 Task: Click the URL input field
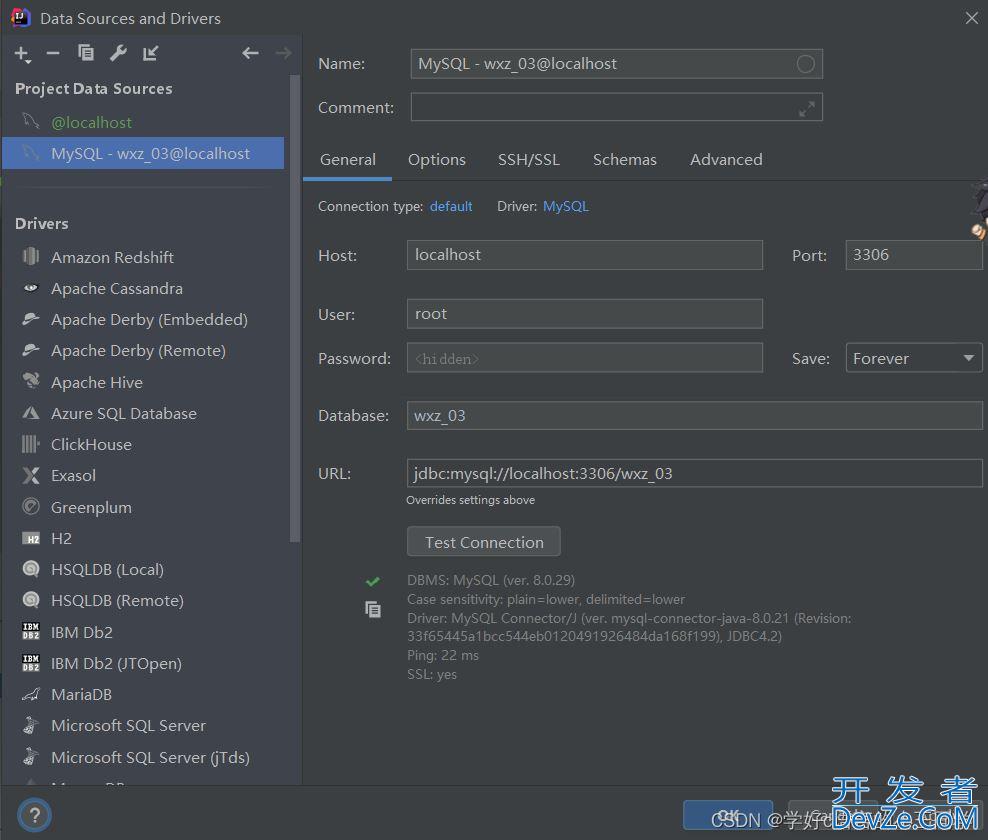pyautogui.click(x=694, y=473)
